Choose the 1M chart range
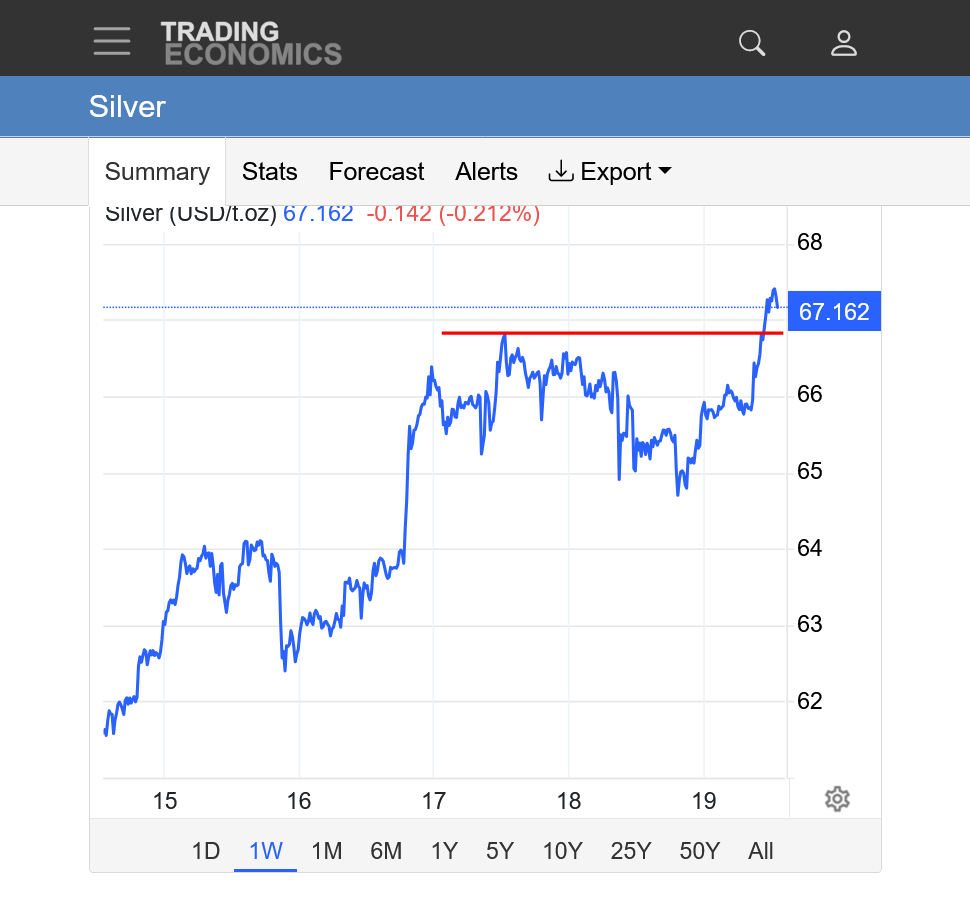The width and height of the screenshot is (970, 901). (326, 851)
